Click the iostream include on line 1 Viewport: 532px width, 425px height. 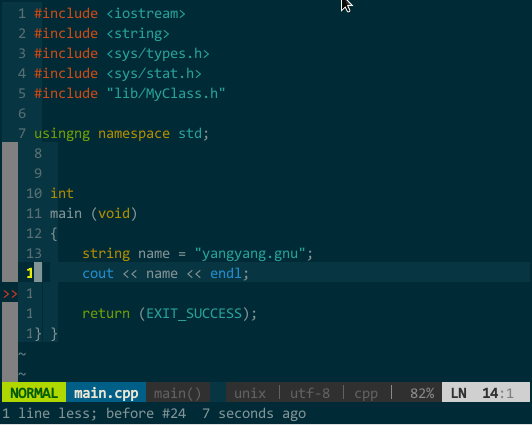(146, 14)
